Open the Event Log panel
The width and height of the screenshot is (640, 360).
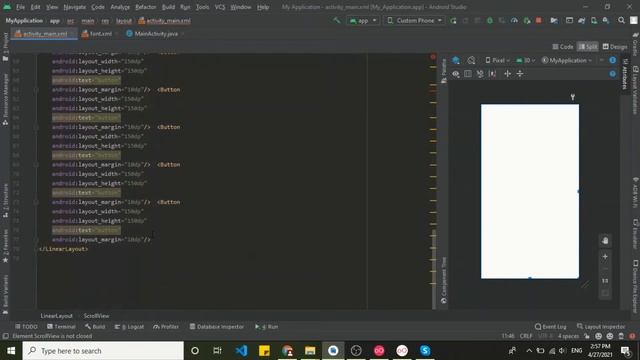pos(551,327)
